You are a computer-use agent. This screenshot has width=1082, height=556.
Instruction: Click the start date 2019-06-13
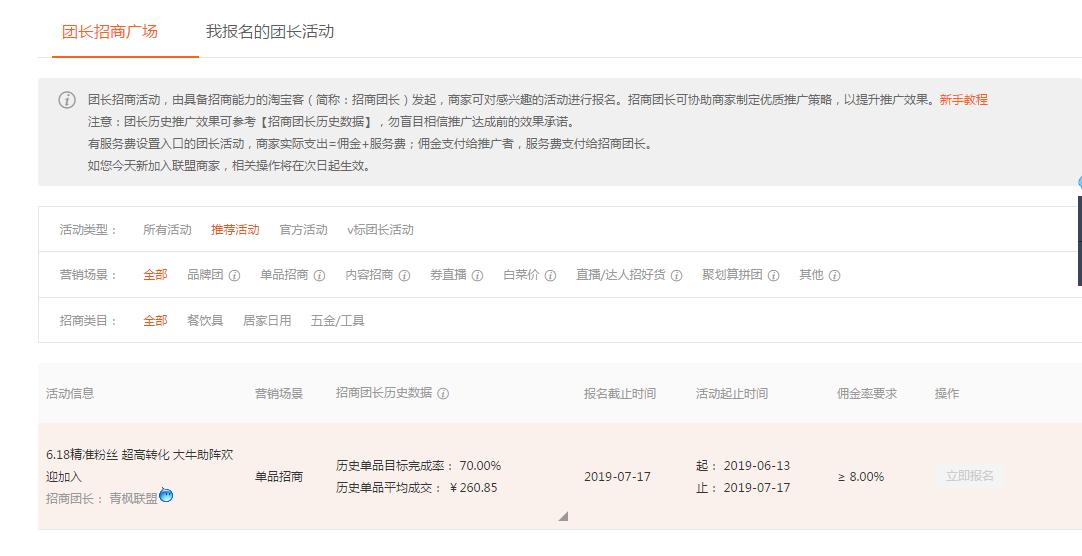(x=756, y=466)
